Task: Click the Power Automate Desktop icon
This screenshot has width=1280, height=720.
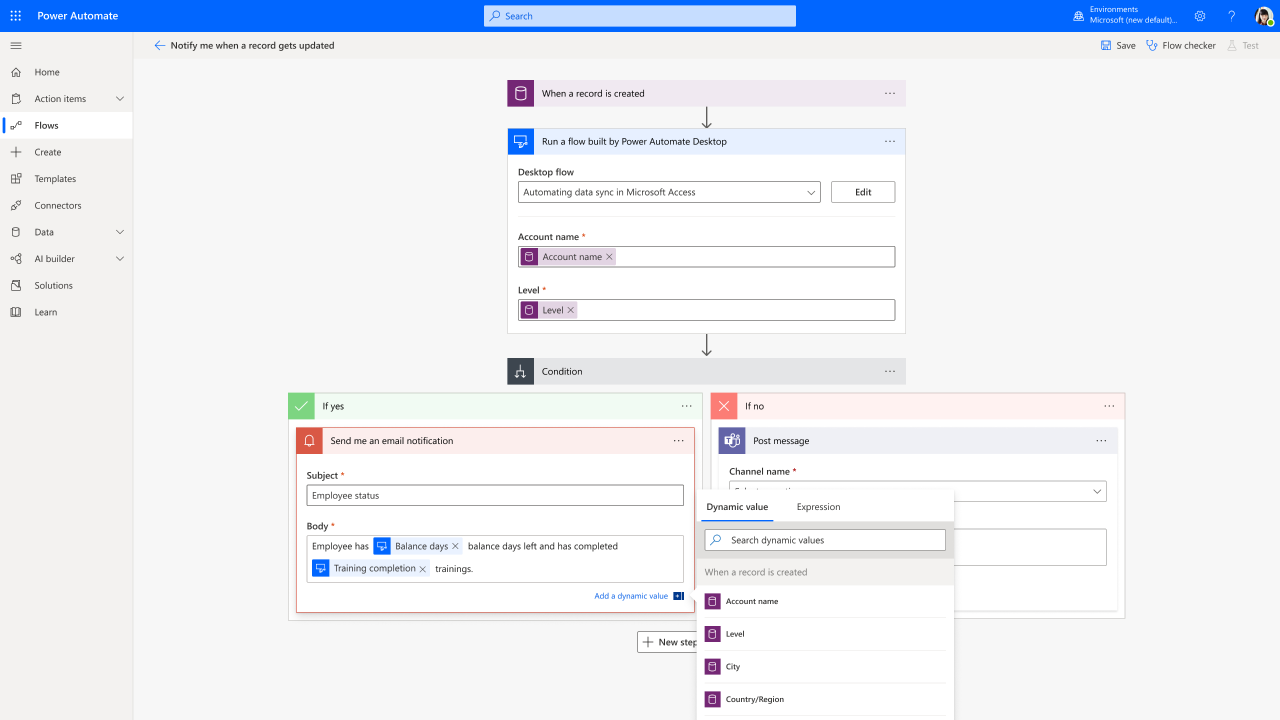Action: tap(521, 141)
